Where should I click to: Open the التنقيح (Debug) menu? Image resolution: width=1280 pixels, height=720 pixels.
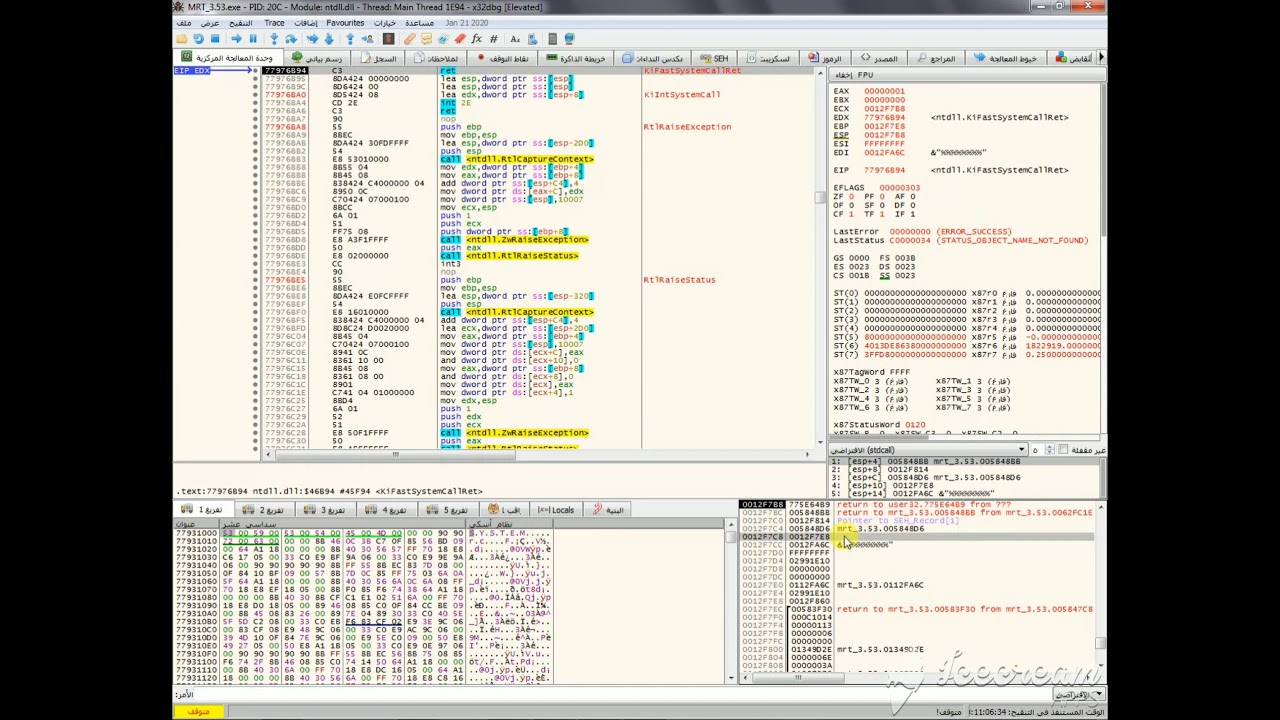click(x=241, y=23)
